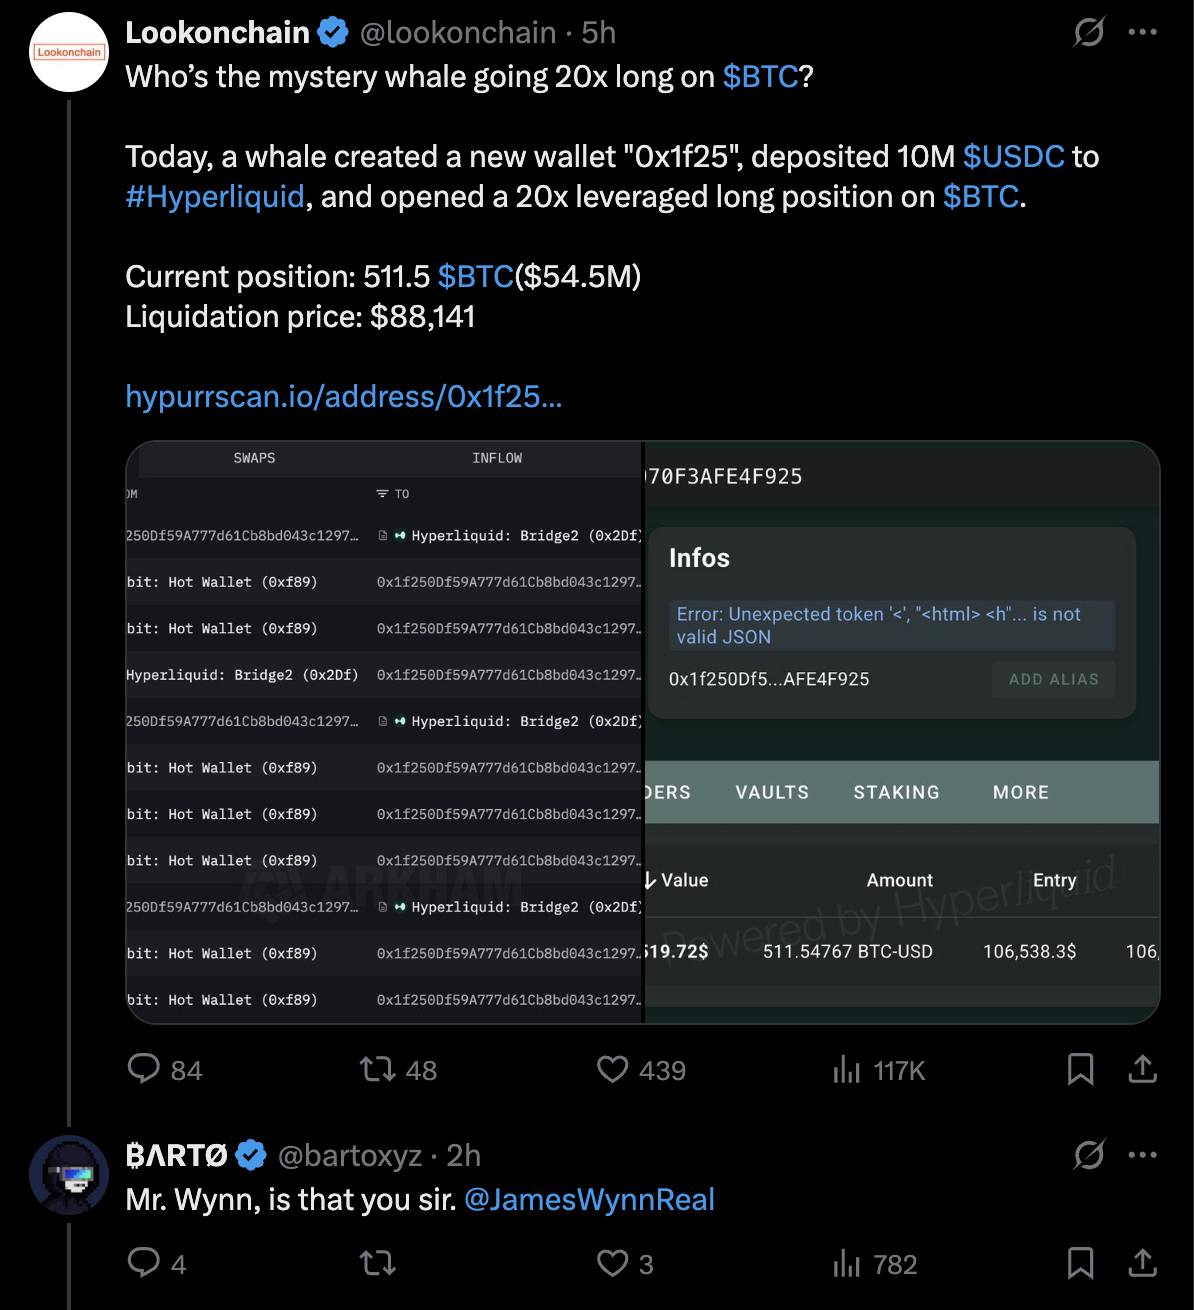Bookmark BARTØ's reply

(x=1080, y=1263)
